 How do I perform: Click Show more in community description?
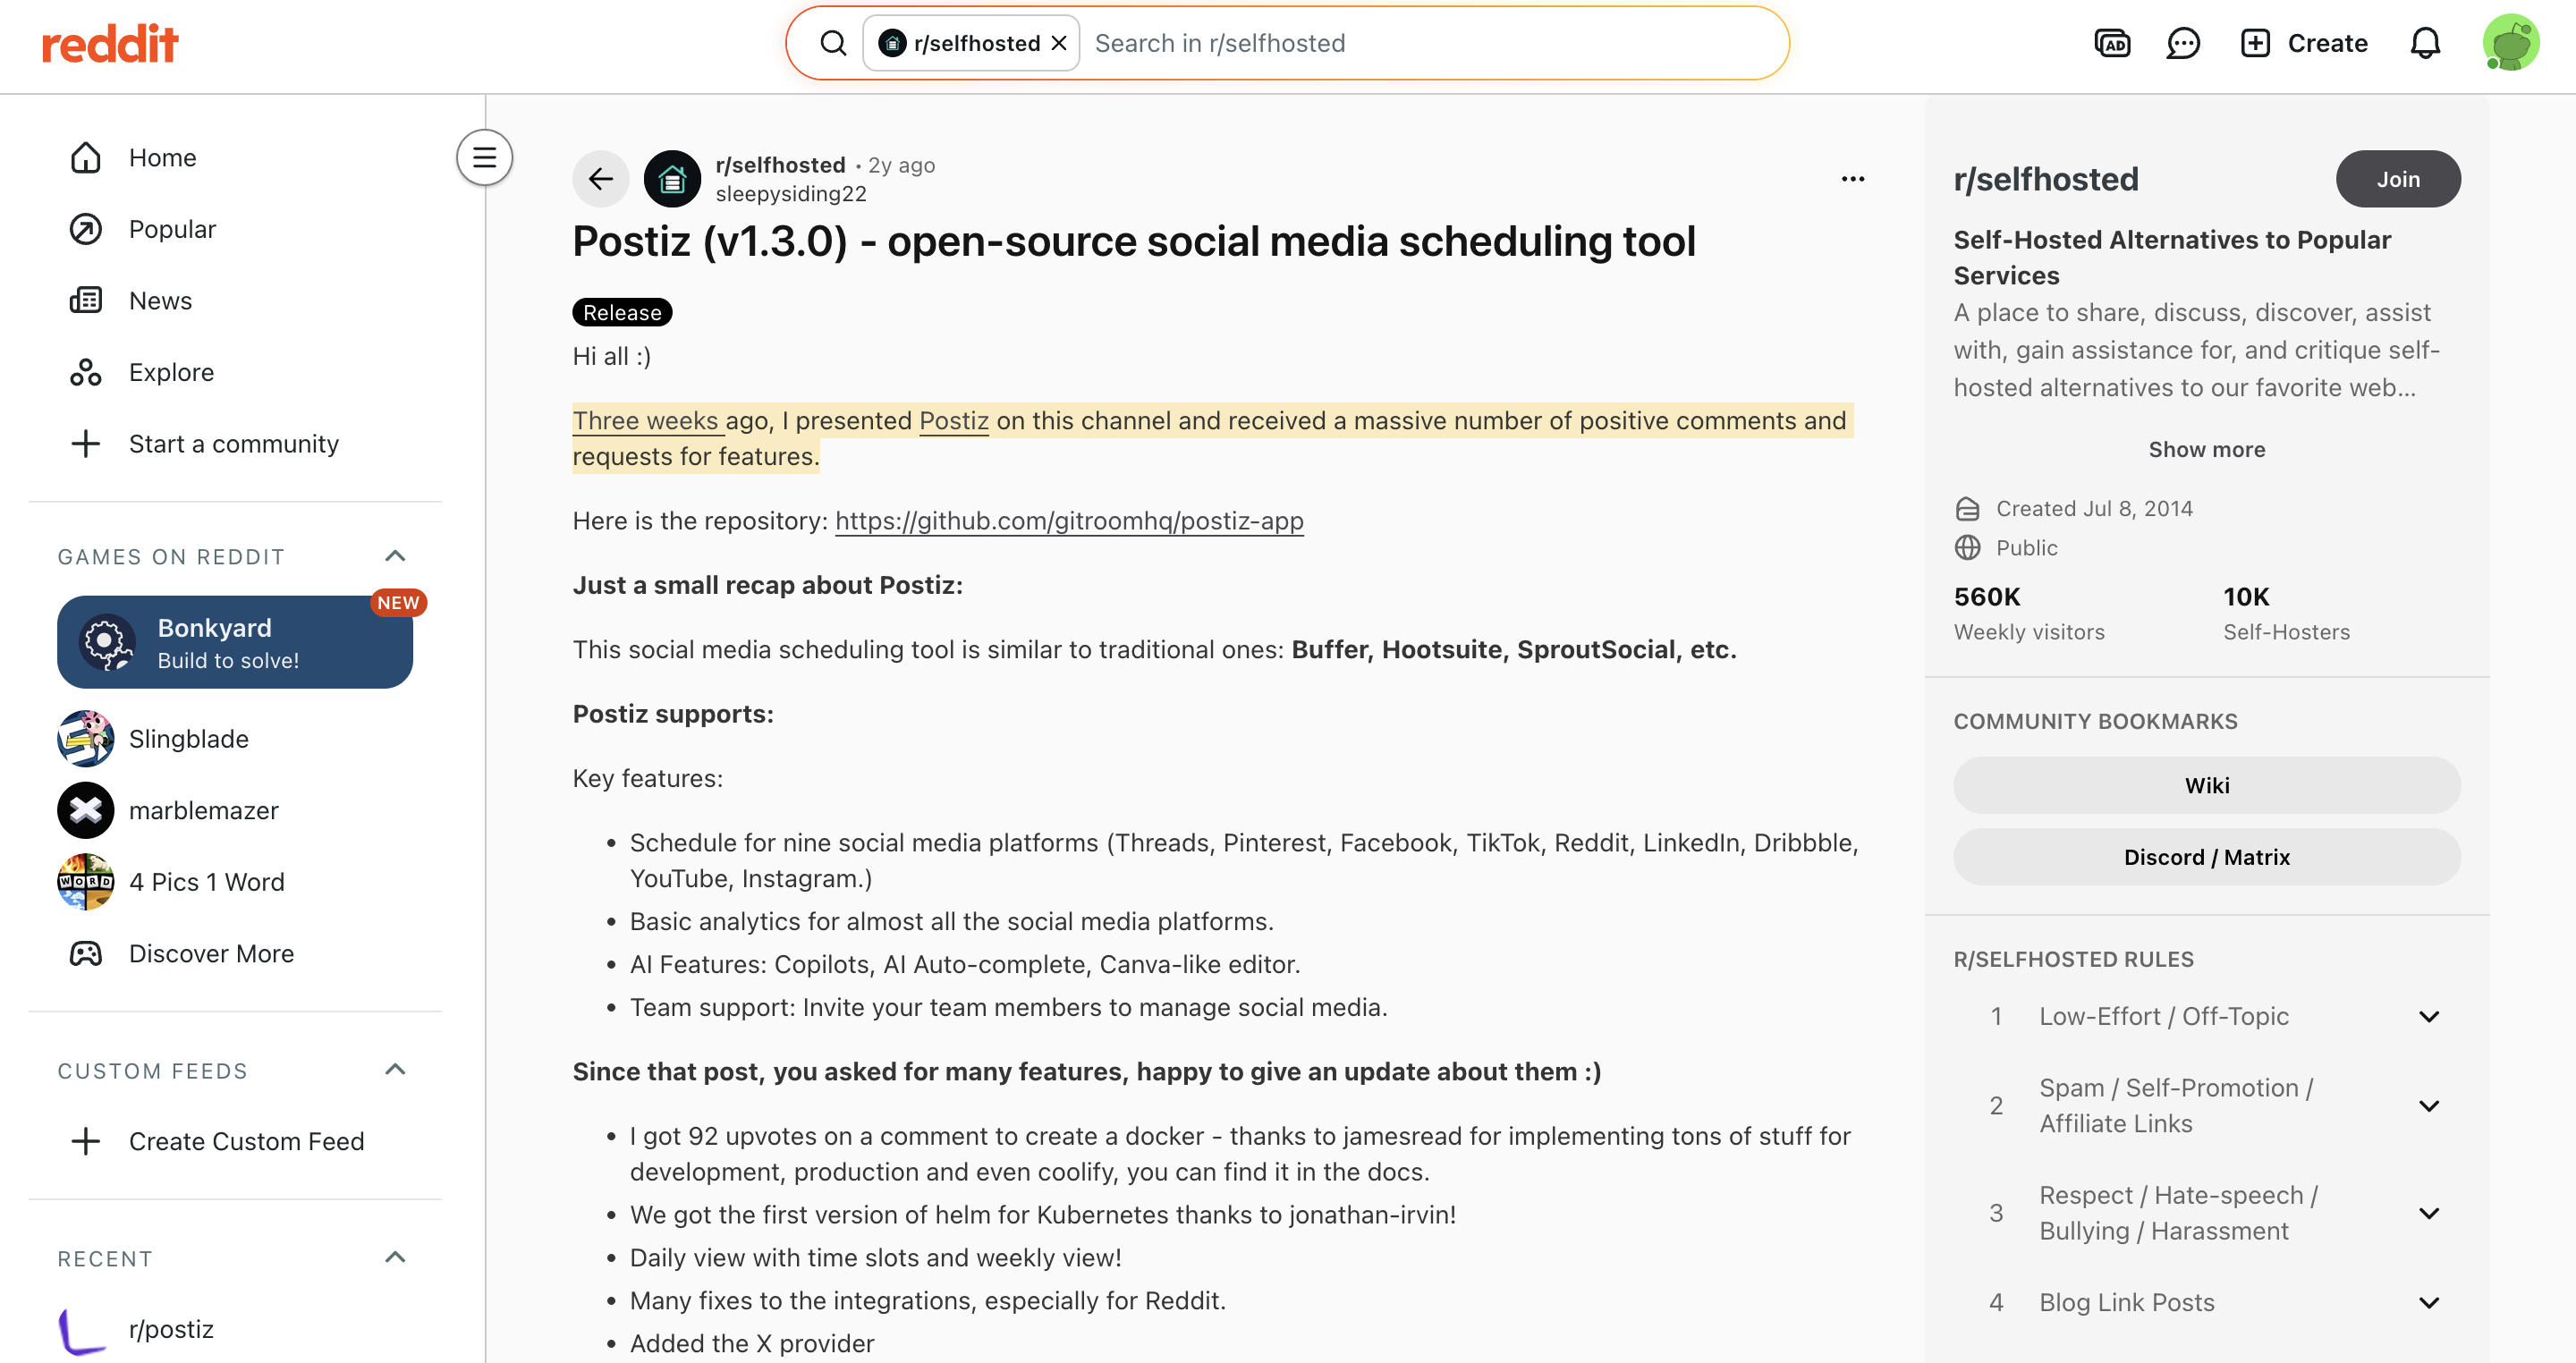click(2207, 450)
